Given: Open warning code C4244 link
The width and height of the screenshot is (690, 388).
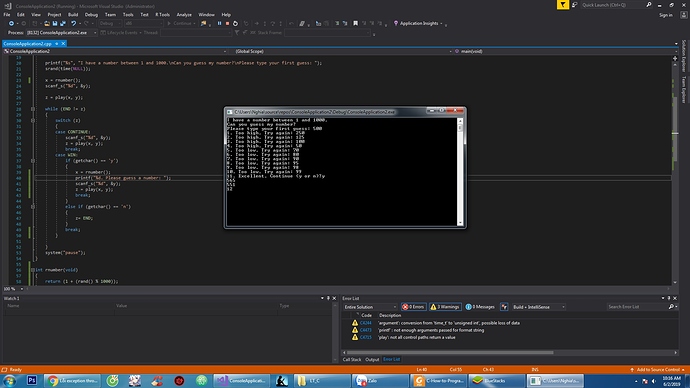Looking at the screenshot, I should (366, 323).
